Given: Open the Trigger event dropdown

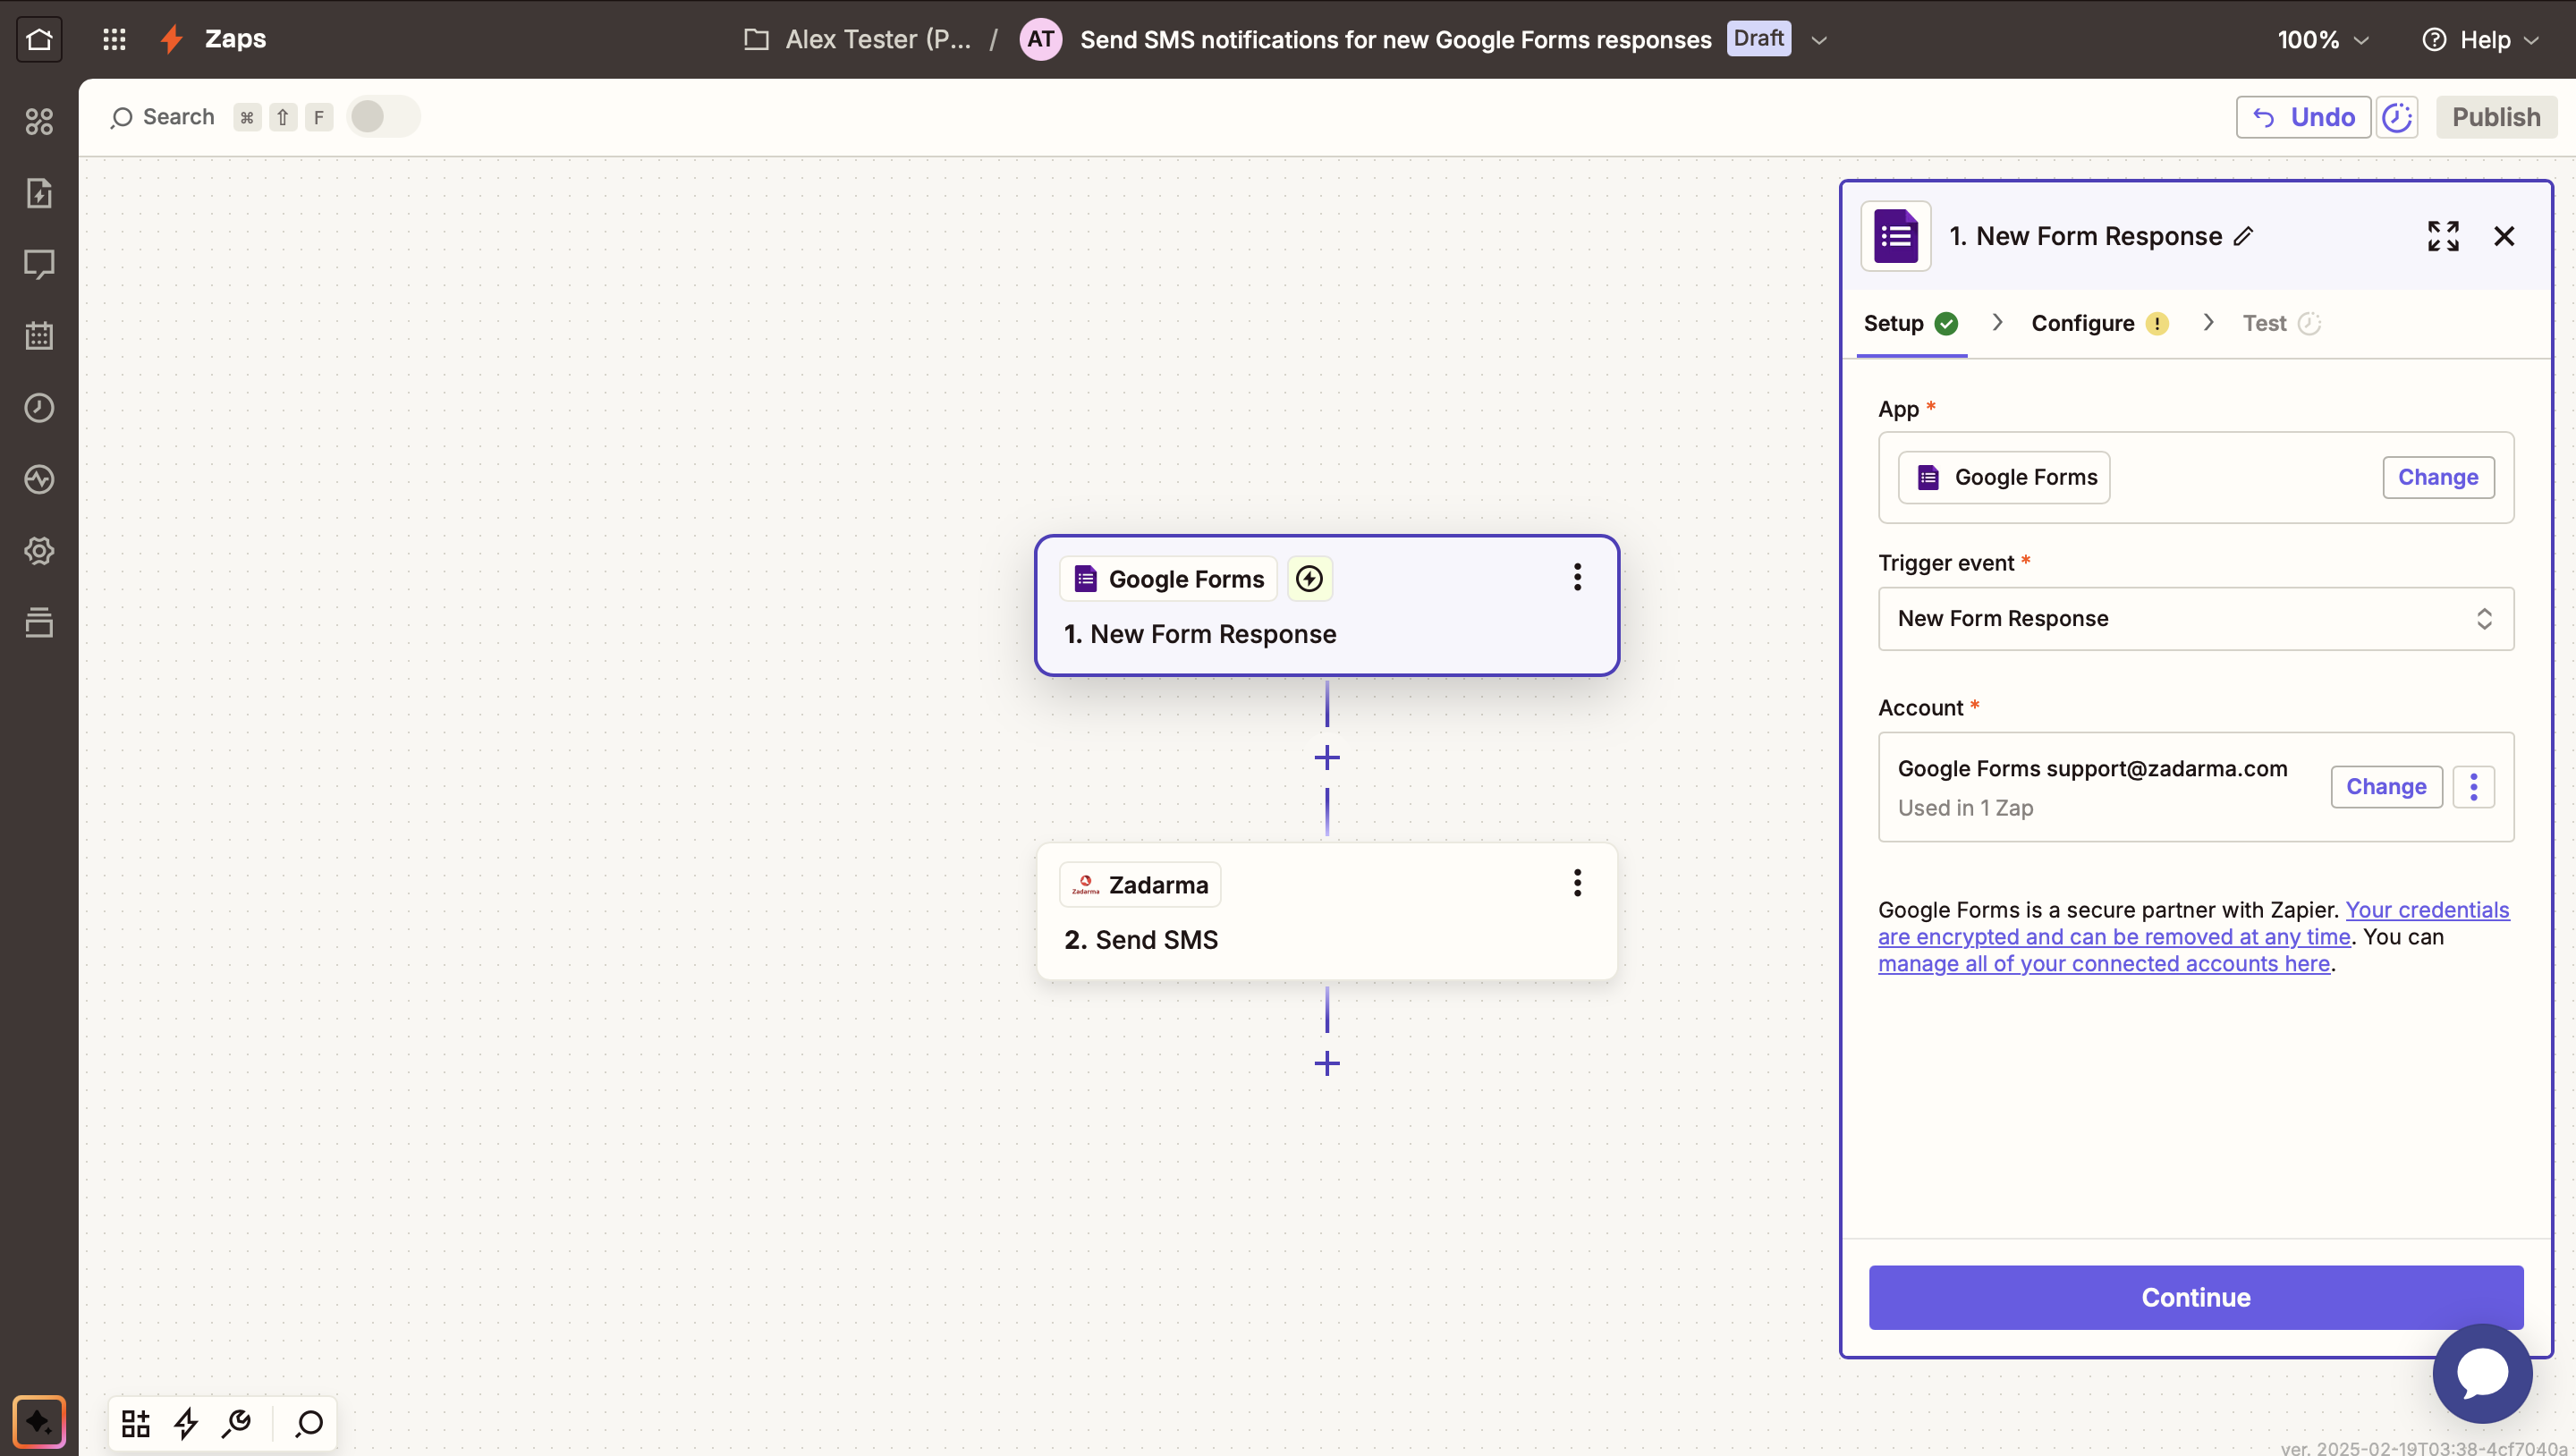Looking at the screenshot, I should tap(2195, 619).
